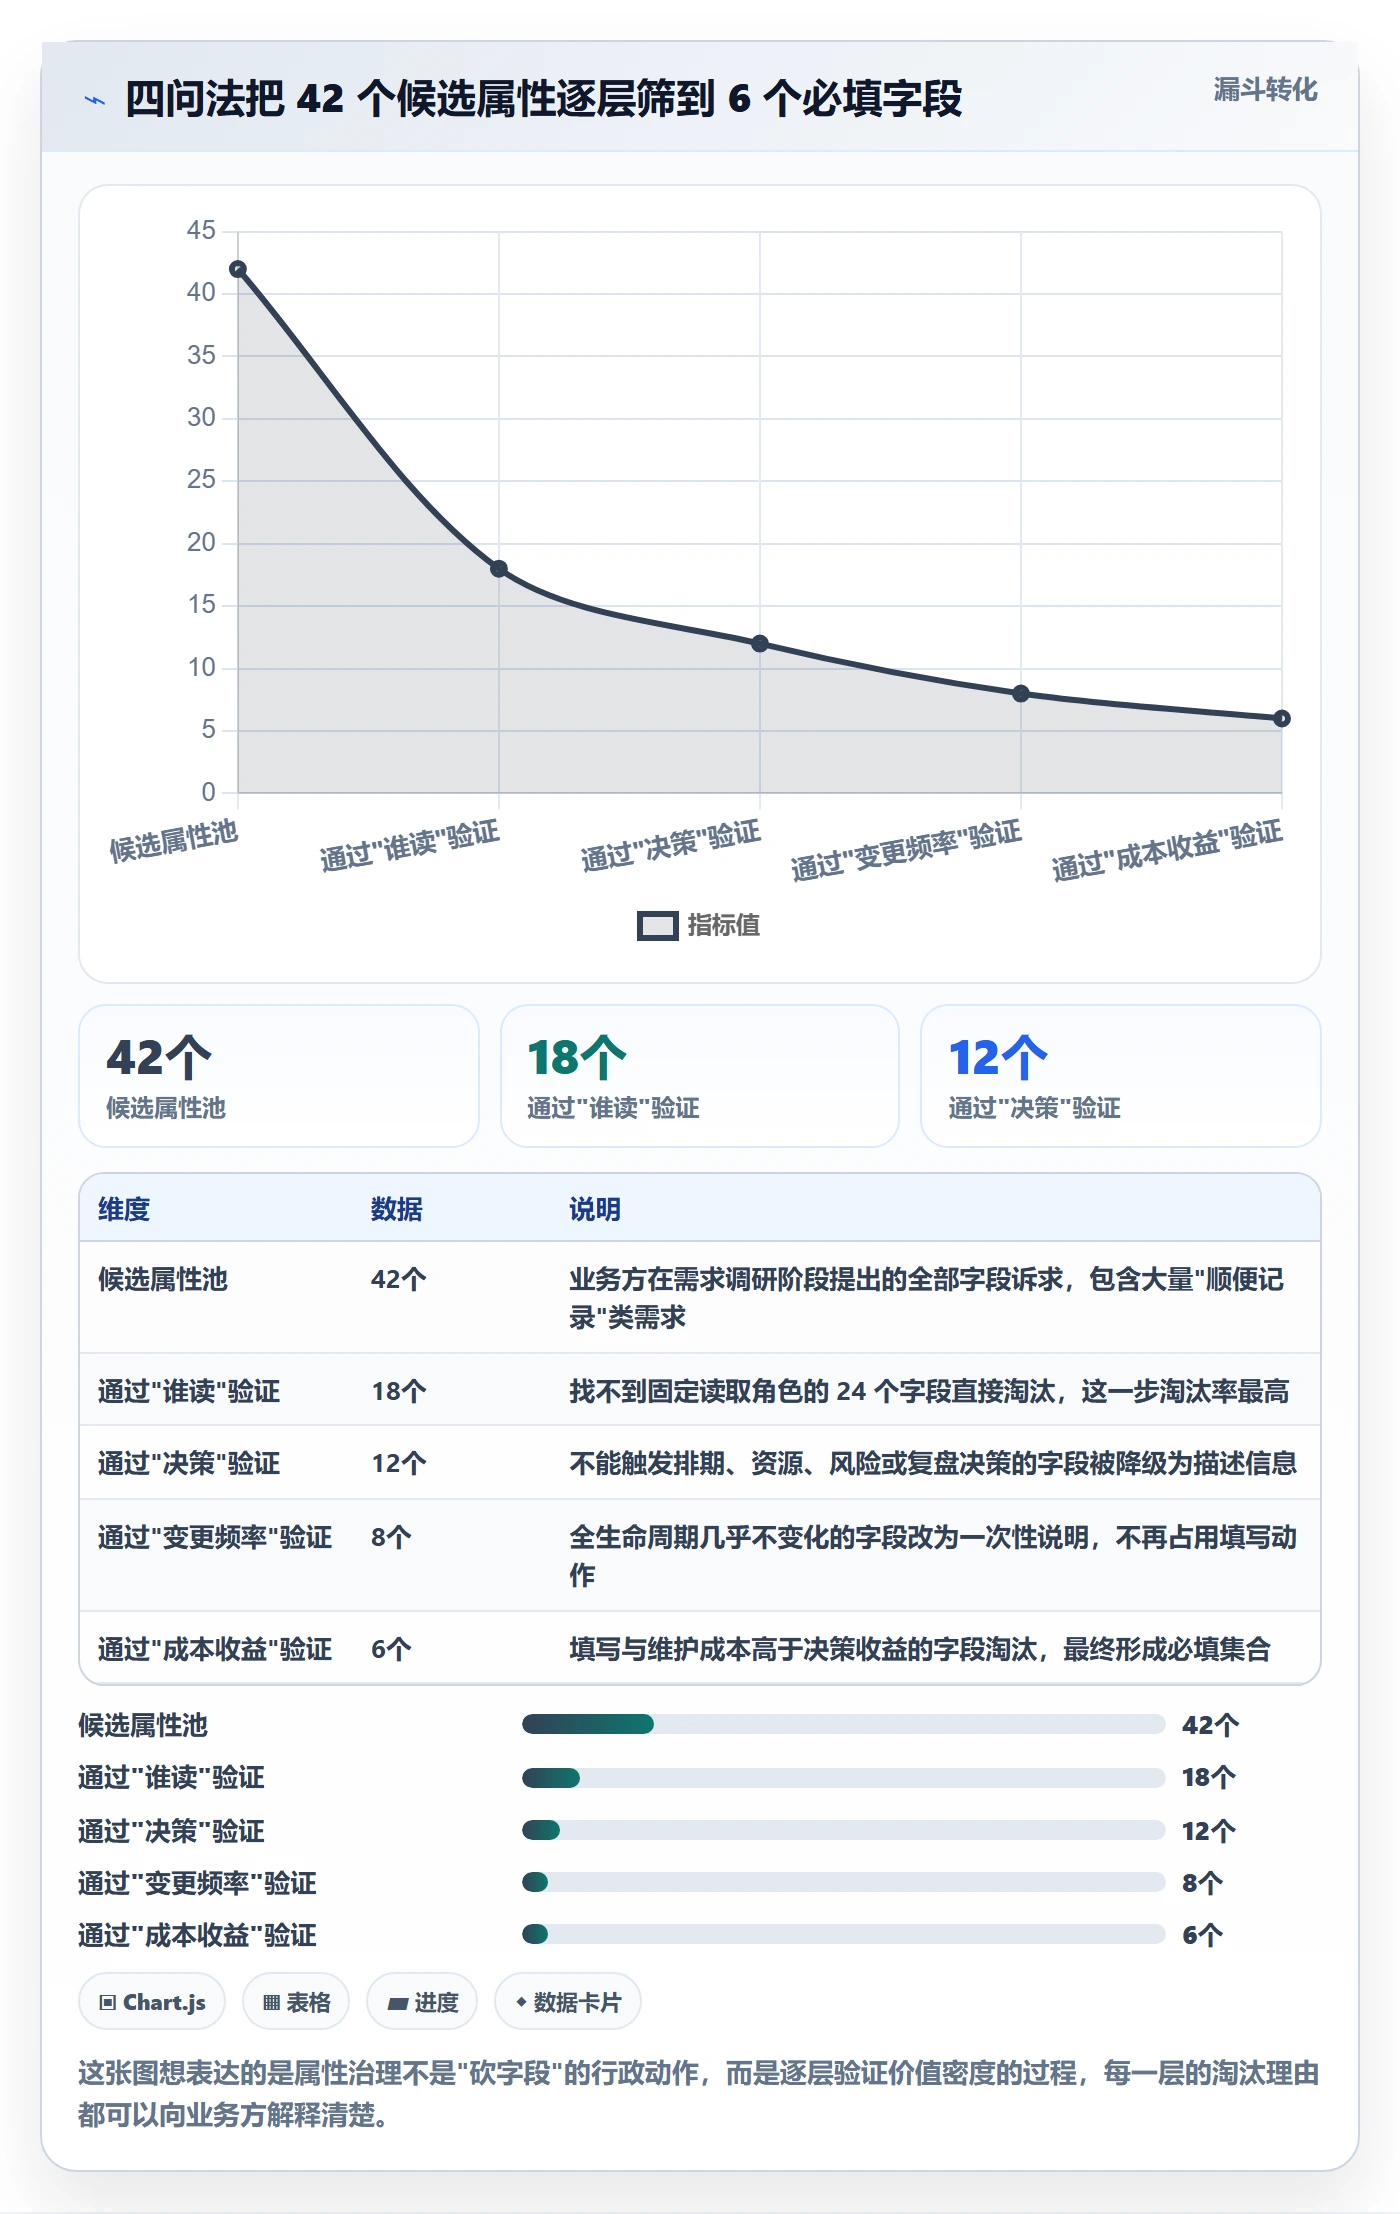Toggle the 指标值 legend swatch
The height and width of the screenshot is (2214, 1400).
pos(657,926)
